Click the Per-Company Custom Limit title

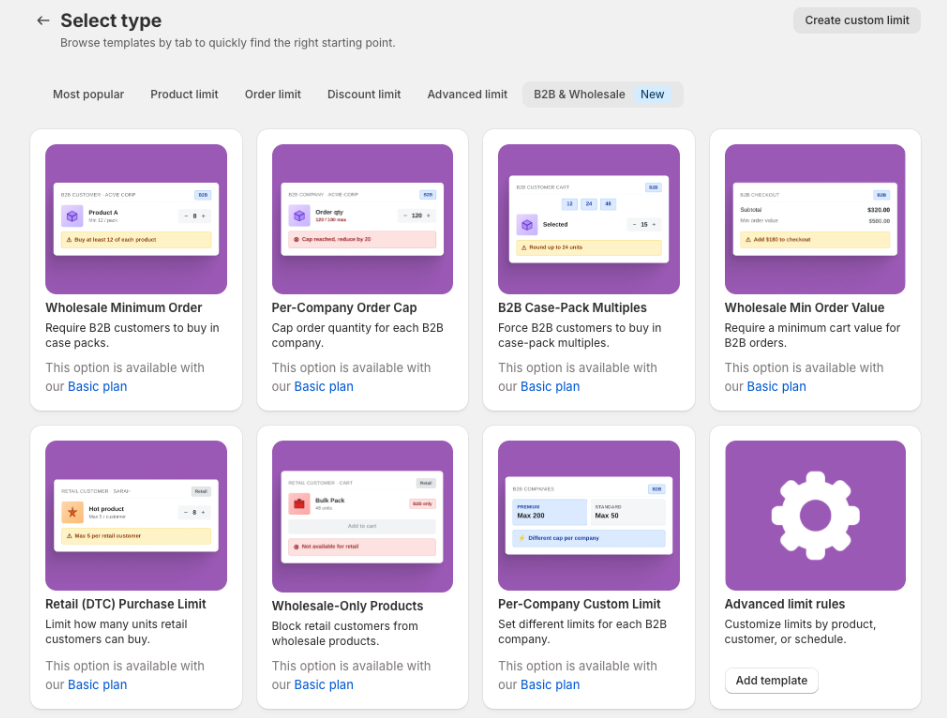pos(579,604)
